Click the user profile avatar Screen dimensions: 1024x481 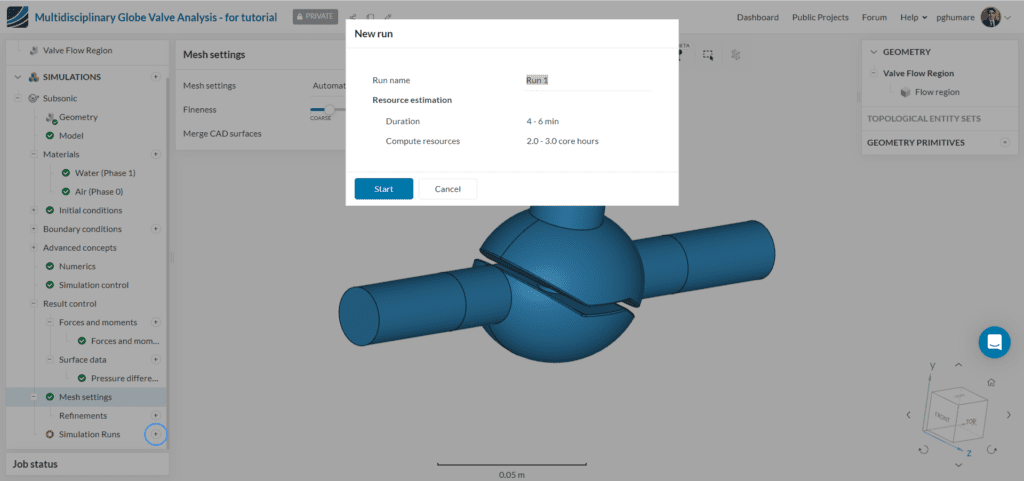pos(991,17)
